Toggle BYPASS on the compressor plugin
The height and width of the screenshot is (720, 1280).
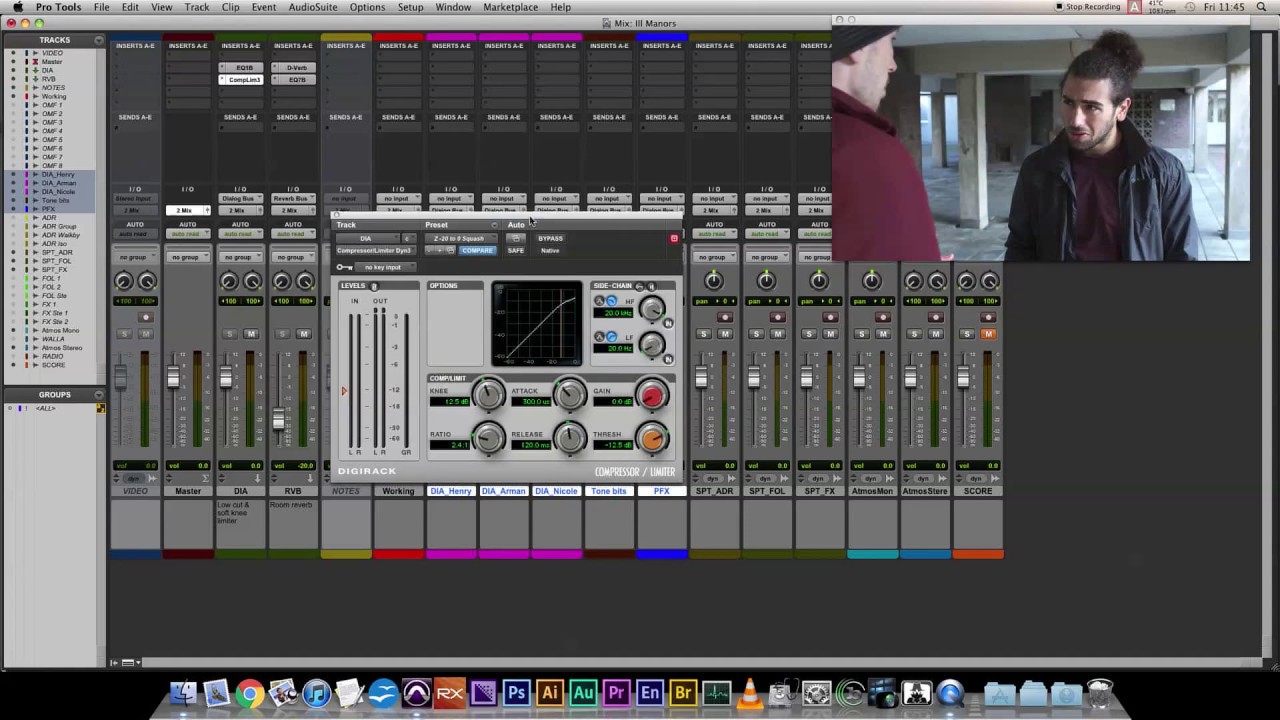(x=550, y=238)
